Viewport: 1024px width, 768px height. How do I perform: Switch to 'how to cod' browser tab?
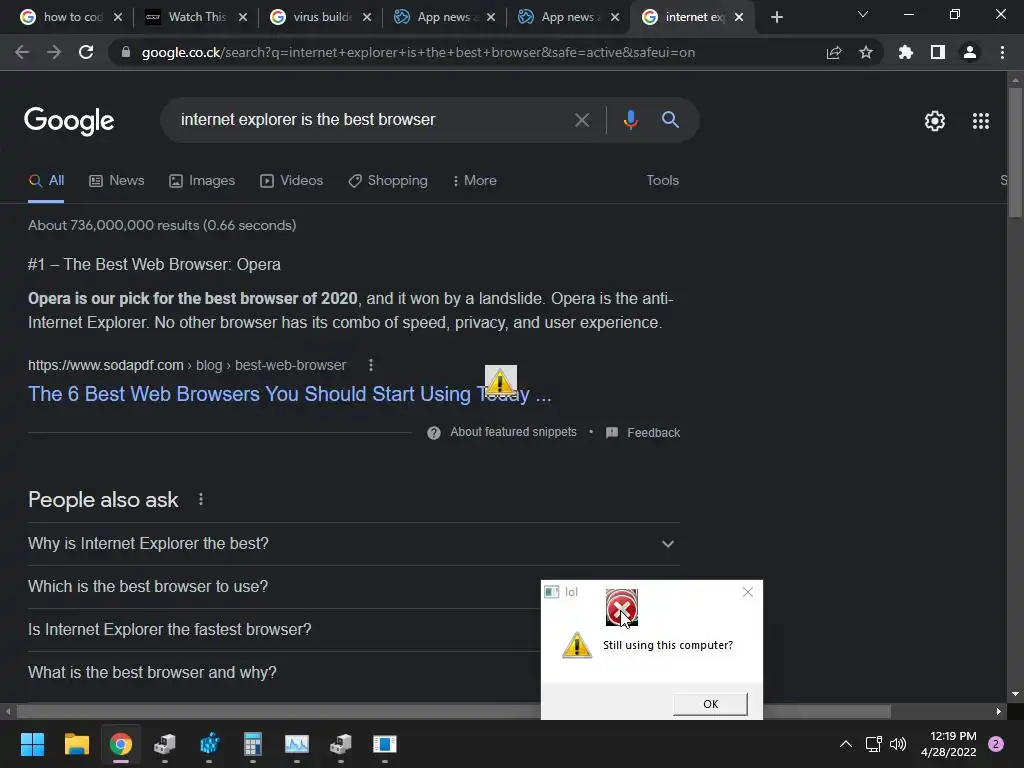tap(62, 17)
